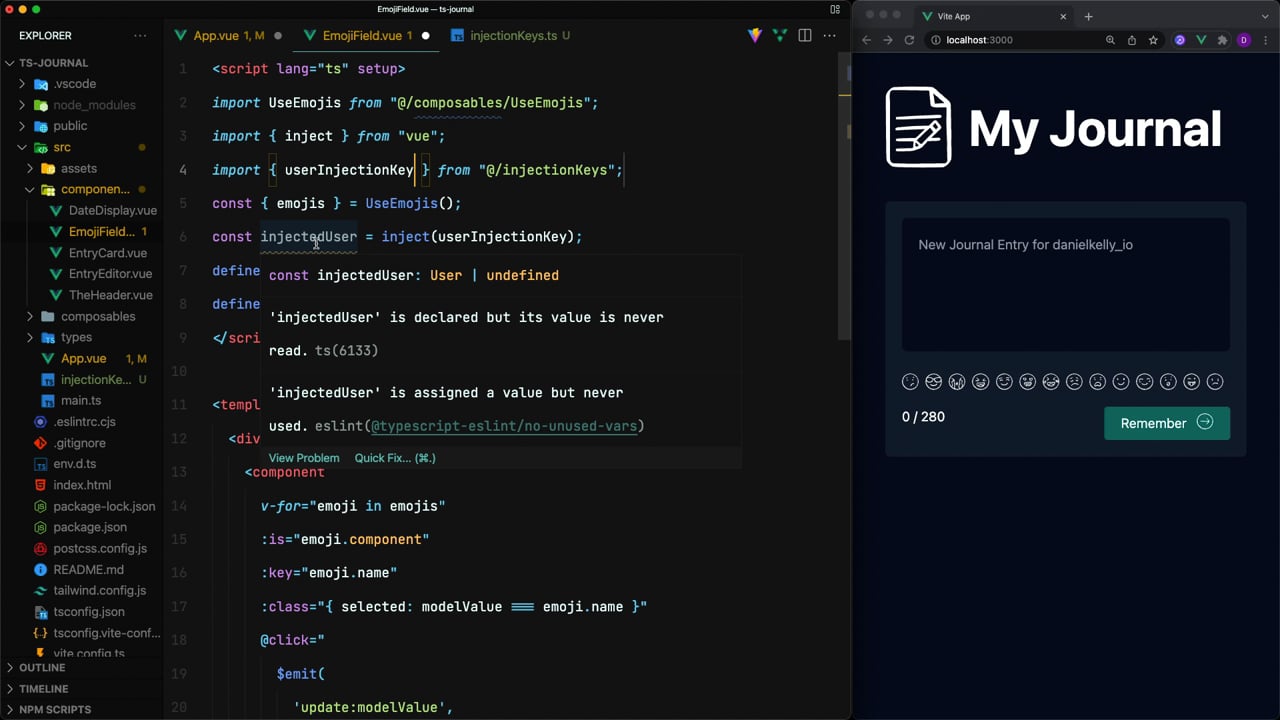This screenshot has height=720, width=1280.
Task: Expand the types folder
Action: pyautogui.click(x=30, y=337)
